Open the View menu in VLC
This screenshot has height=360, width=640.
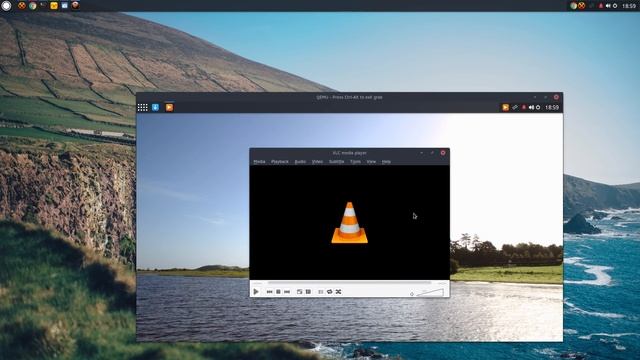pyautogui.click(x=371, y=162)
